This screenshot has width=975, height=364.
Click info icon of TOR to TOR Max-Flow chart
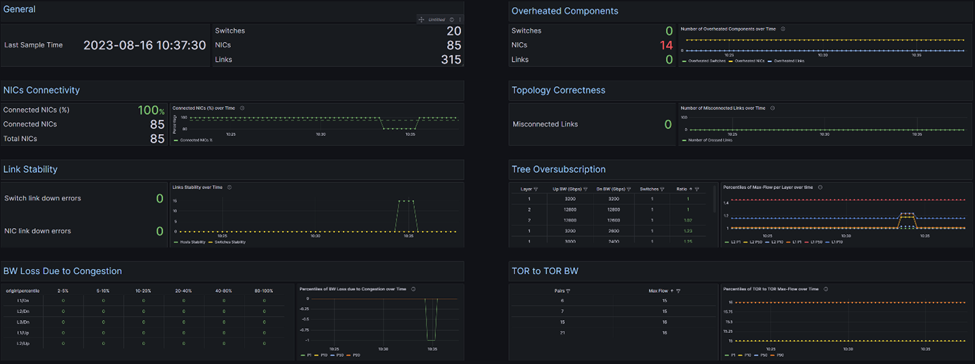click(x=826, y=289)
